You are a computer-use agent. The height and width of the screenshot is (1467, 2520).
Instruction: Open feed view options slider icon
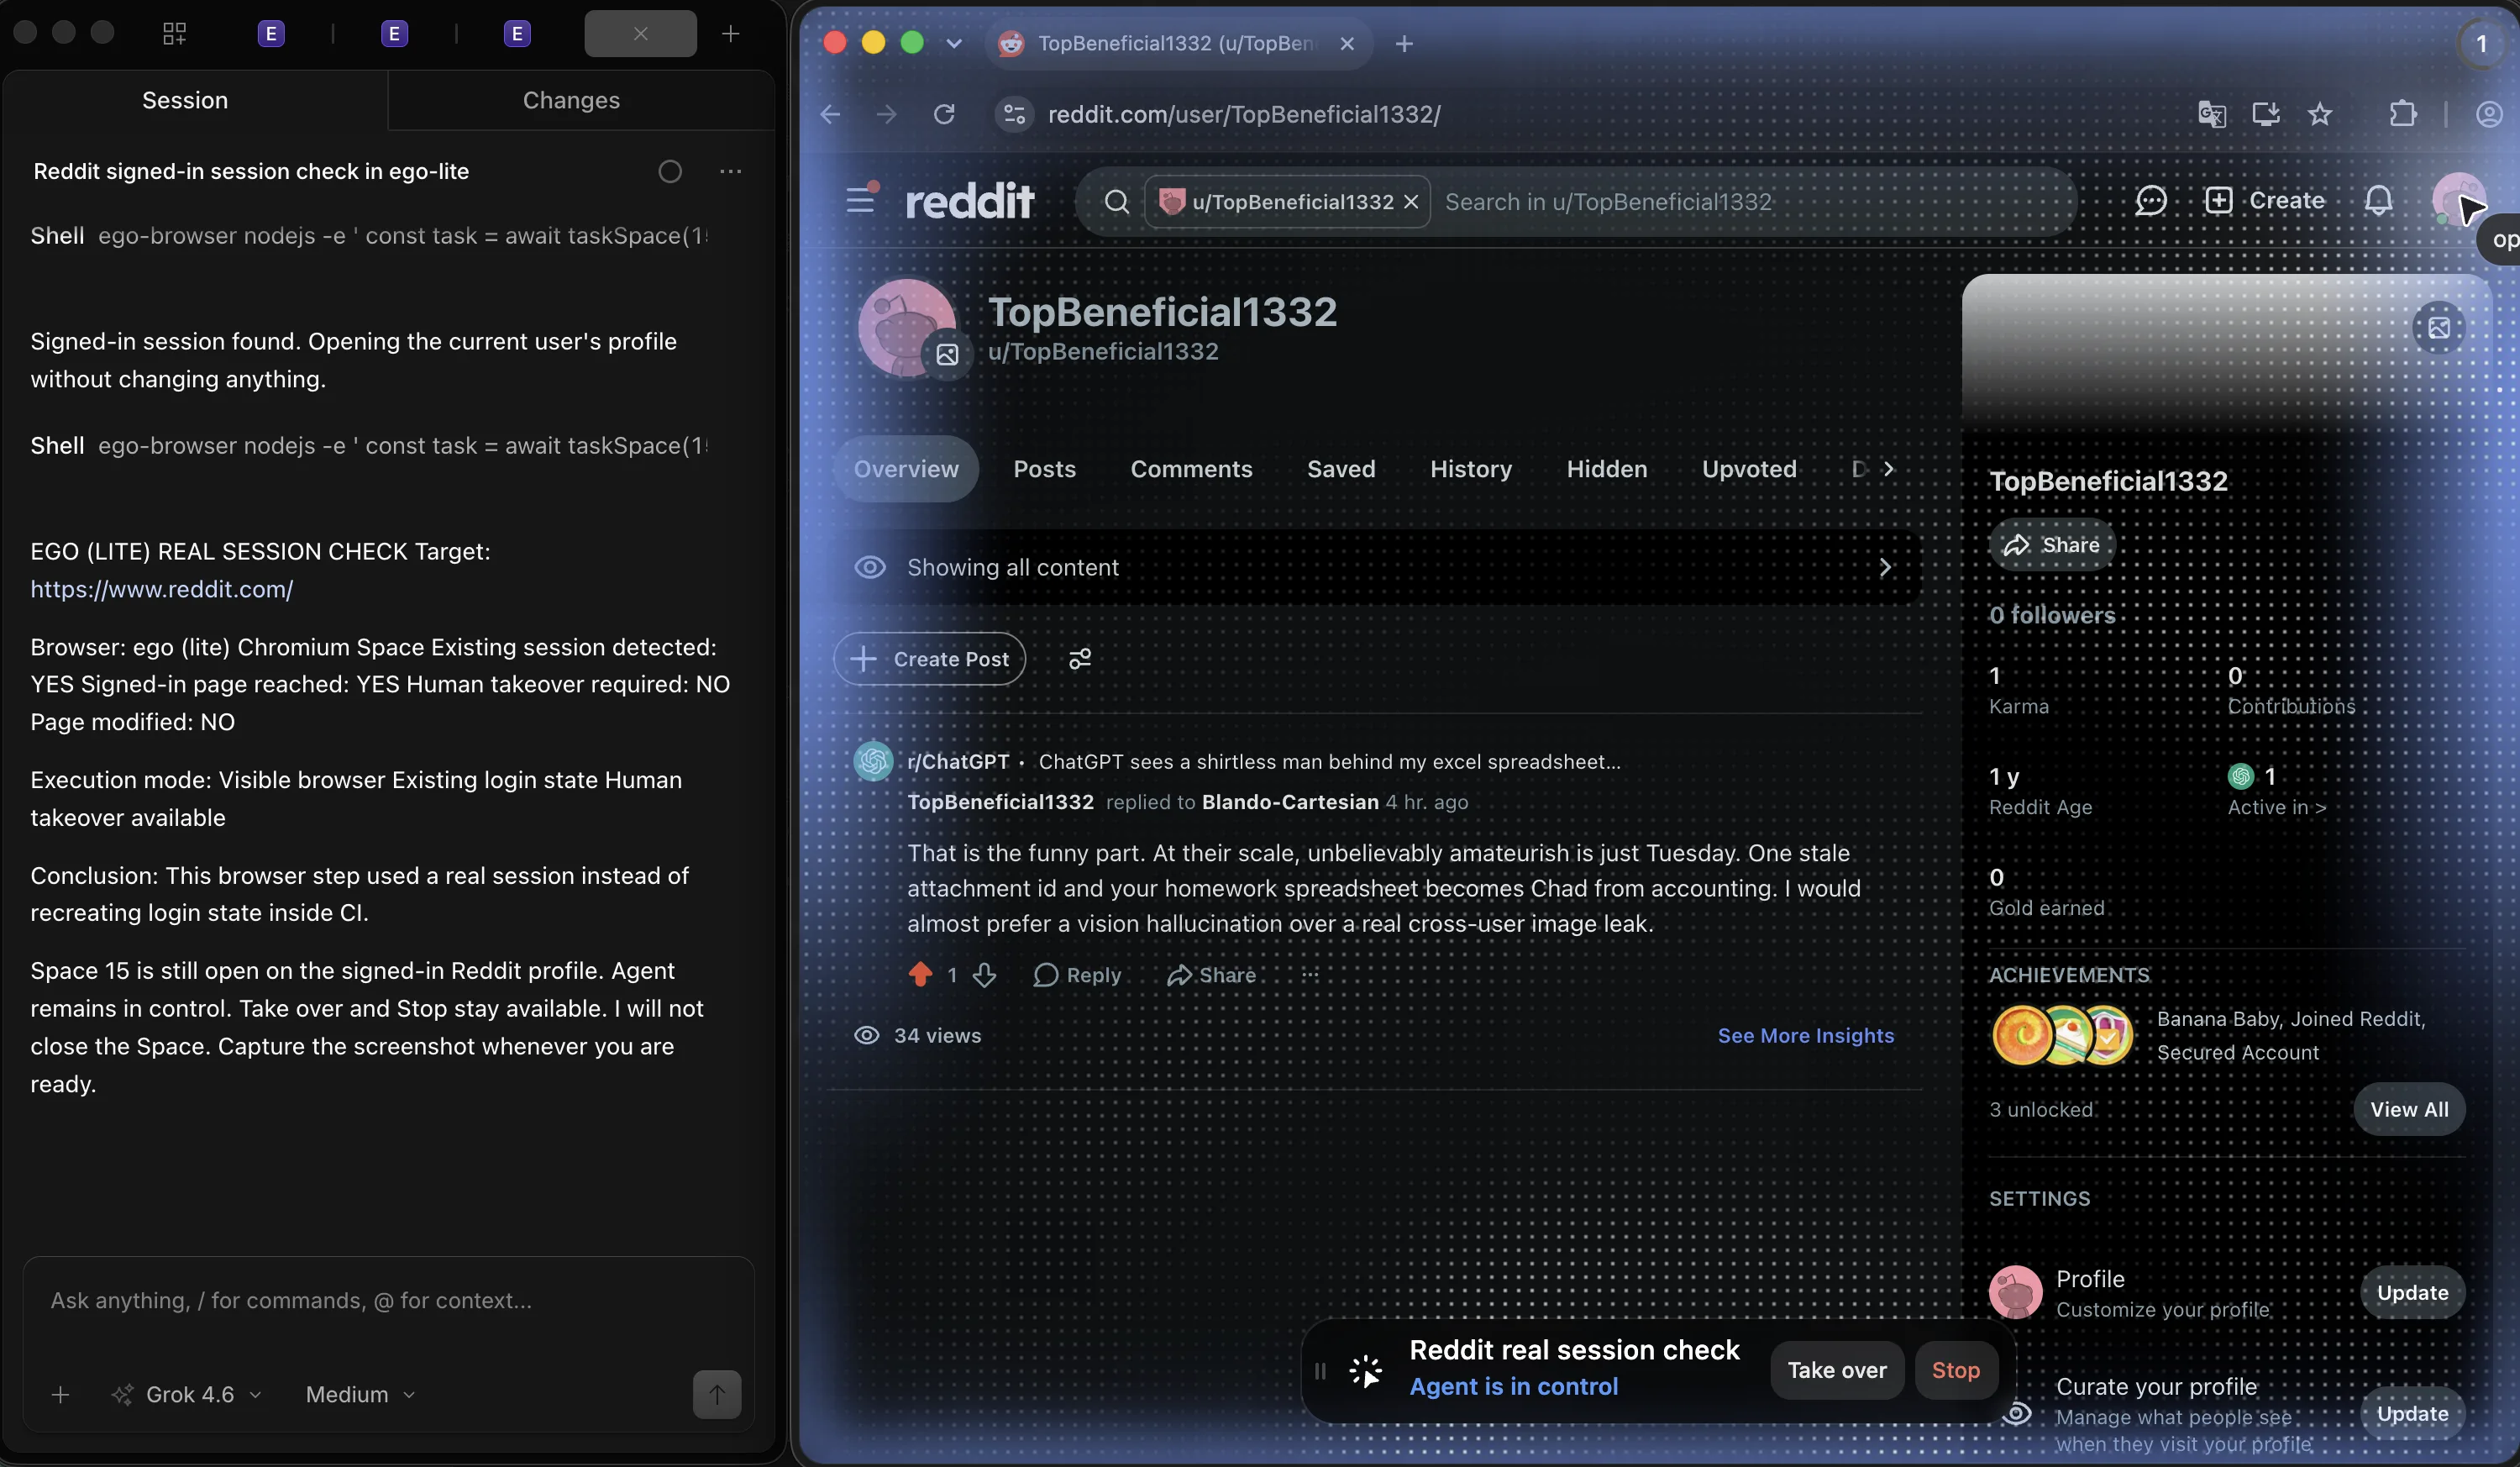pos(1080,658)
